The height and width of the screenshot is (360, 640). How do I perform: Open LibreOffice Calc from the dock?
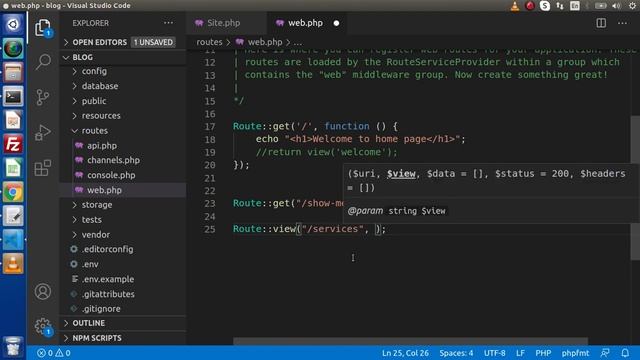pyautogui.click(x=13, y=168)
